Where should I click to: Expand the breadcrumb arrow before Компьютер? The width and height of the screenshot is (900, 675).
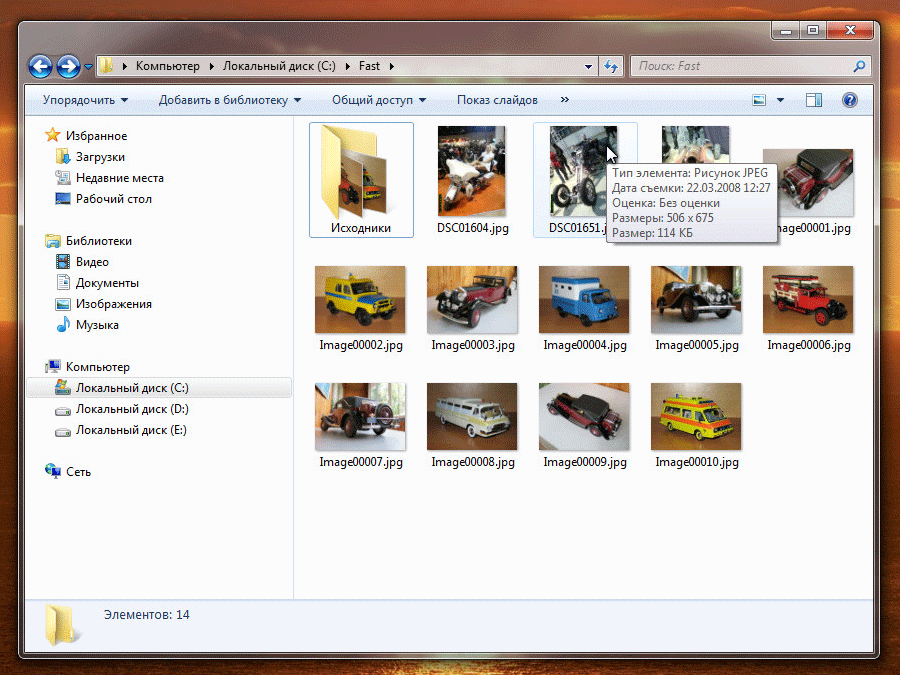click(125, 67)
